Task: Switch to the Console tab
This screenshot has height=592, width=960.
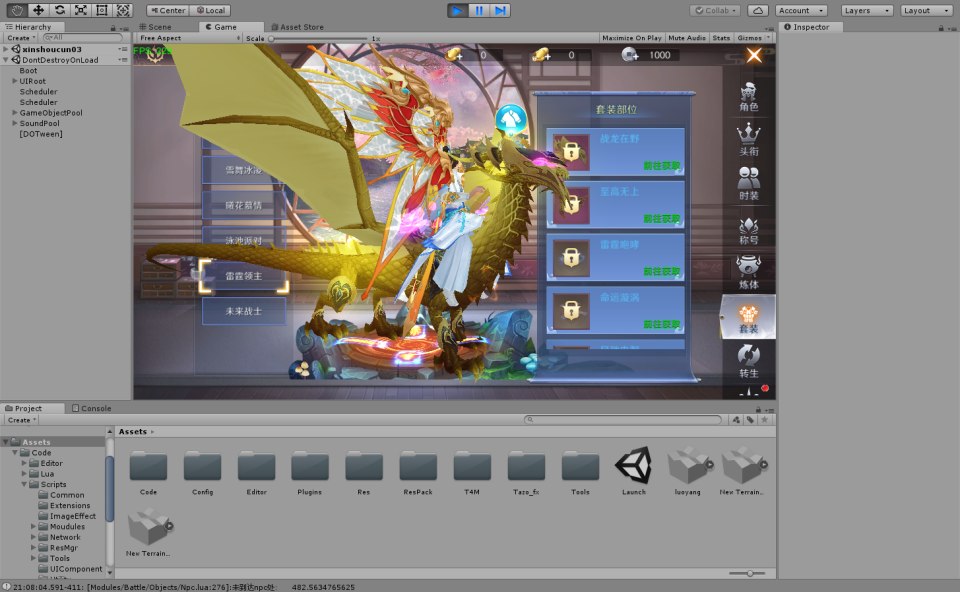Action: pos(91,408)
